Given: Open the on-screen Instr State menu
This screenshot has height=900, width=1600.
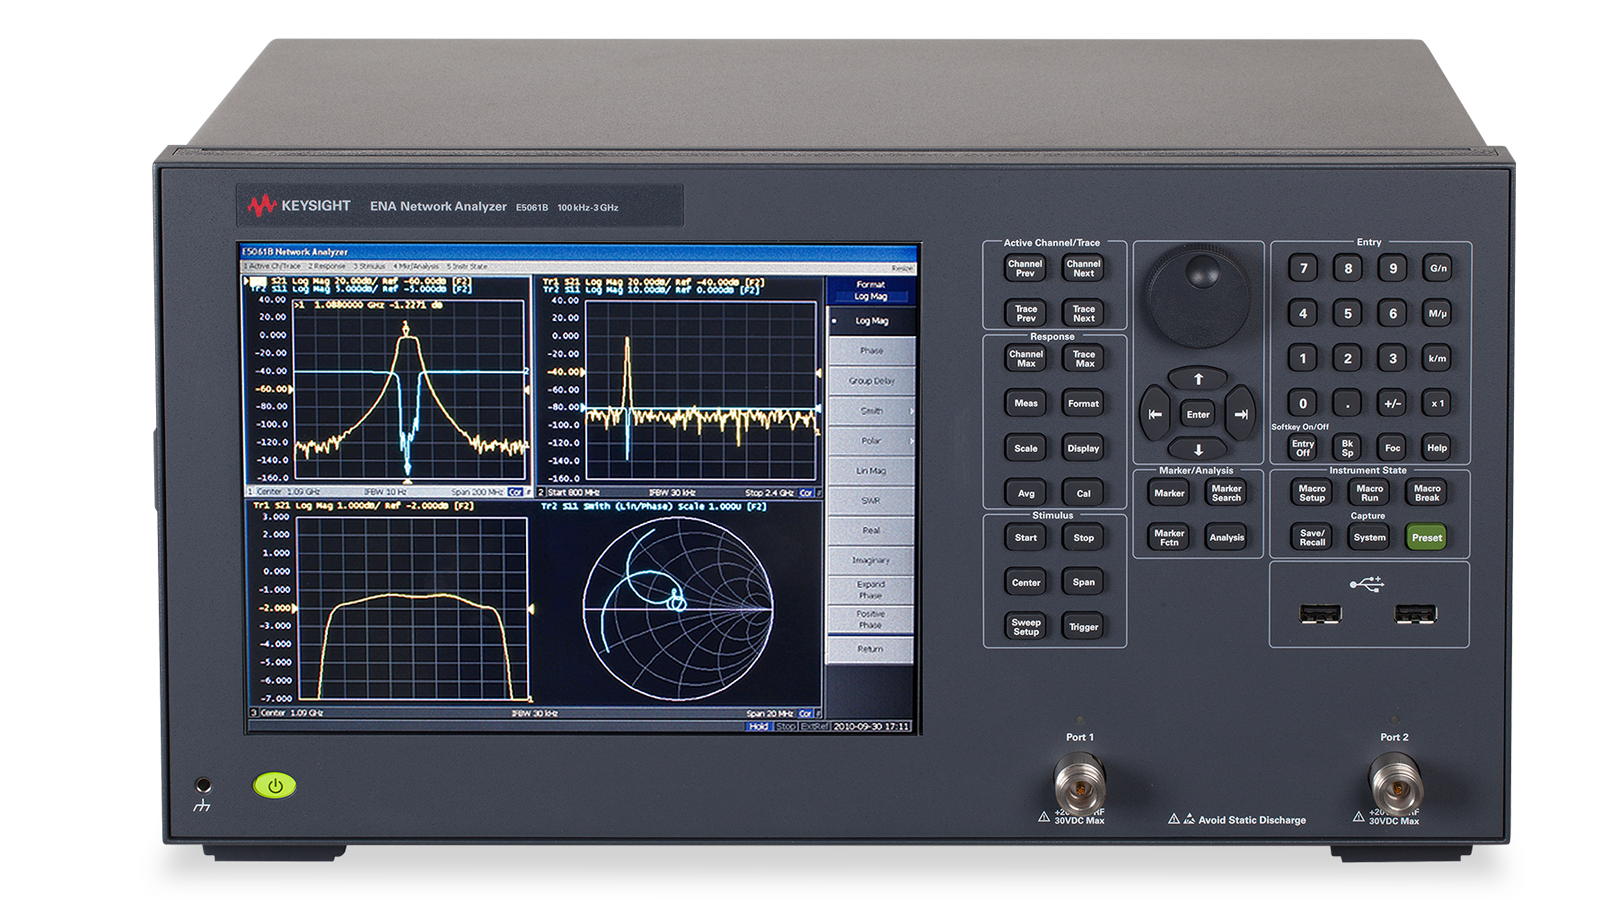Looking at the screenshot, I should pyautogui.click(x=467, y=266).
